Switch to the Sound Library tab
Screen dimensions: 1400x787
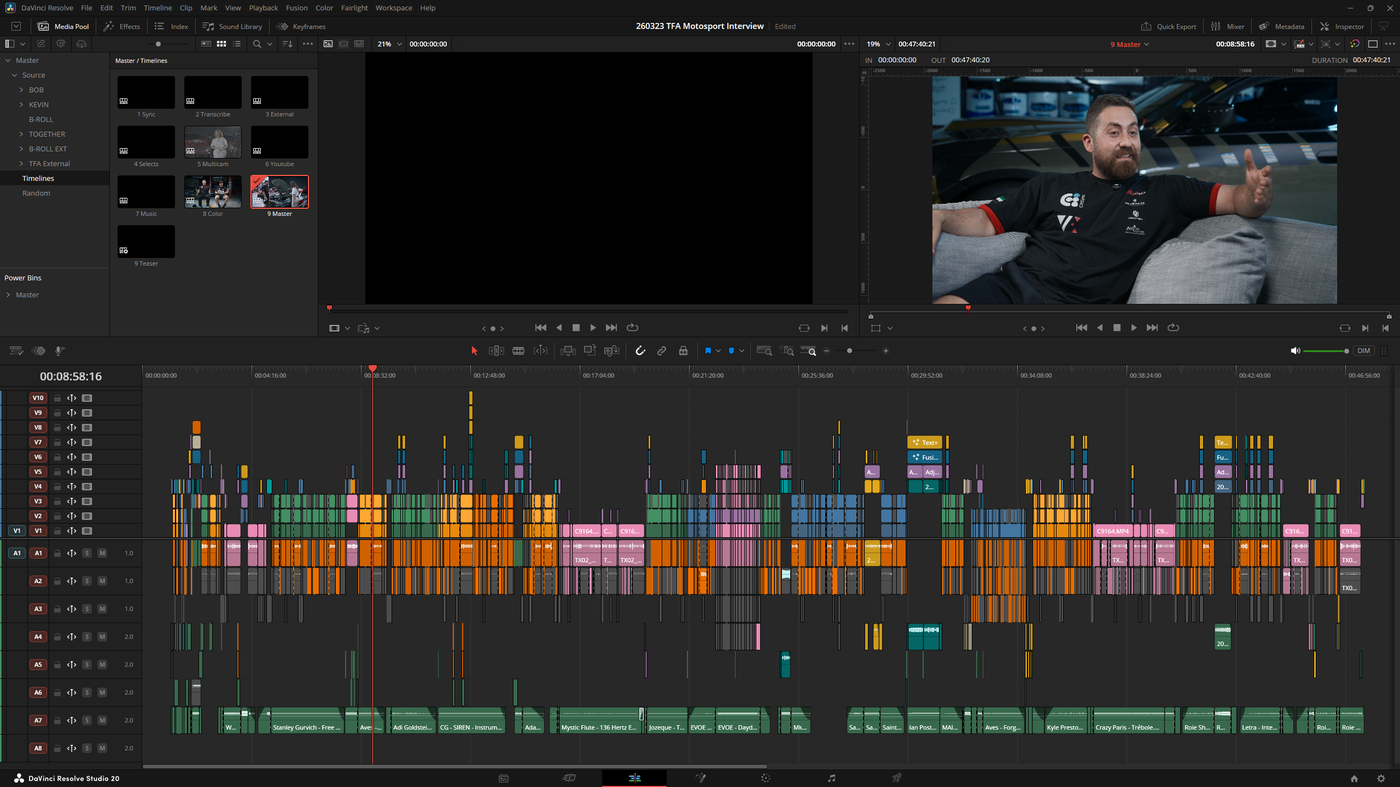coord(231,26)
